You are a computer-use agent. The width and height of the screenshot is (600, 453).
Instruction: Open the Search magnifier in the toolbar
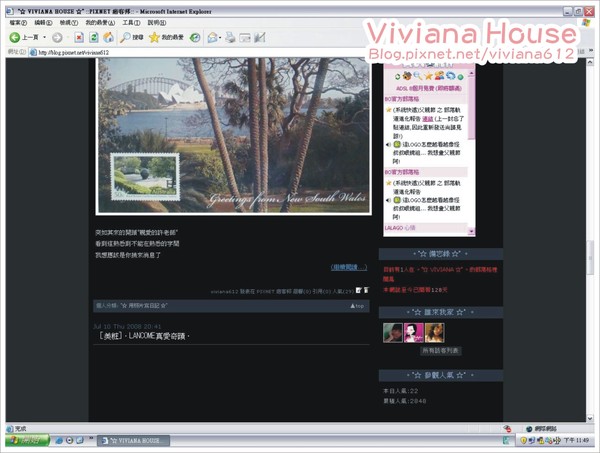125,37
